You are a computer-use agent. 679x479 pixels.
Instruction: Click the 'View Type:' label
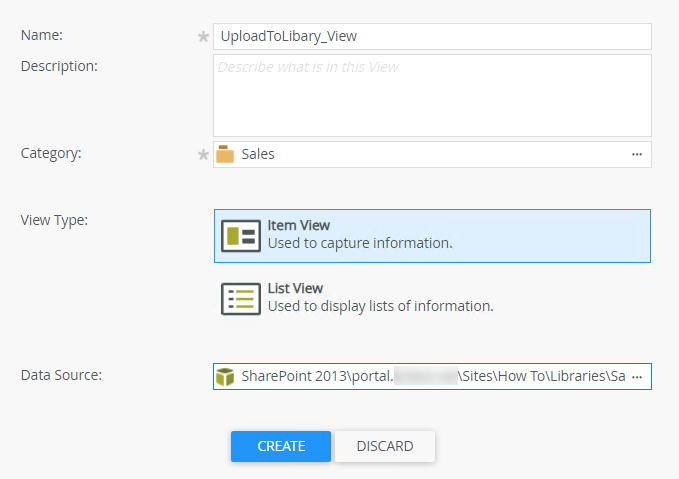[55, 220]
